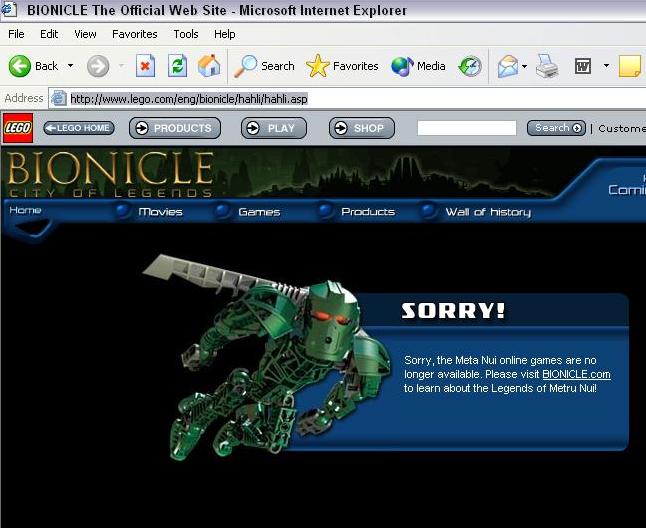Click the red LEGO logo
Viewport: 646px width, 528px height.
pyautogui.click(x=18, y=128)
